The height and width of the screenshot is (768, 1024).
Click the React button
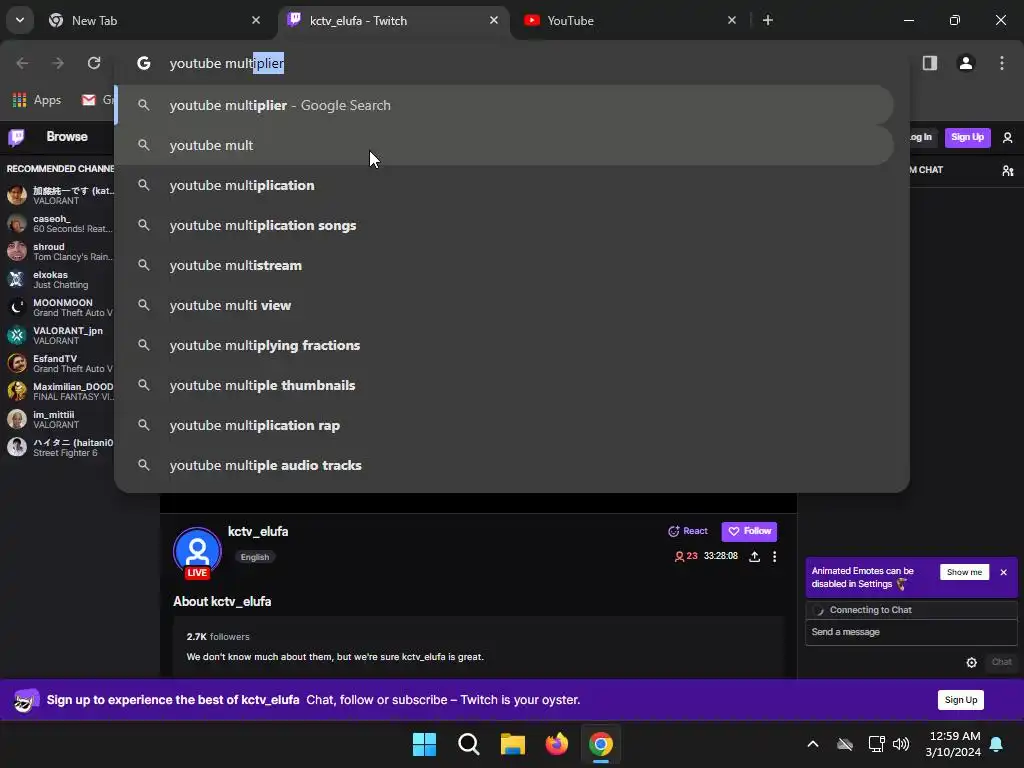(x=688, y=531)
